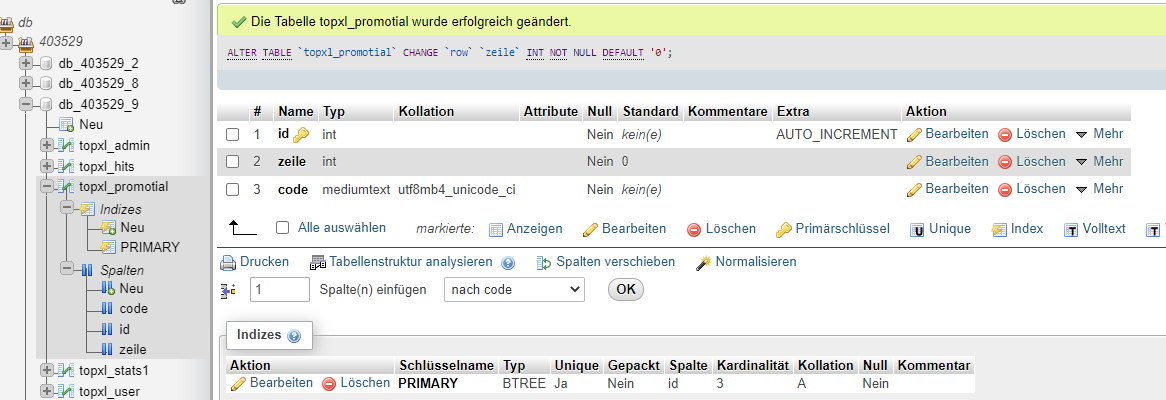Open the 'nach code' position dropdown
1166x400 pixels.
[x=513, y=289]
